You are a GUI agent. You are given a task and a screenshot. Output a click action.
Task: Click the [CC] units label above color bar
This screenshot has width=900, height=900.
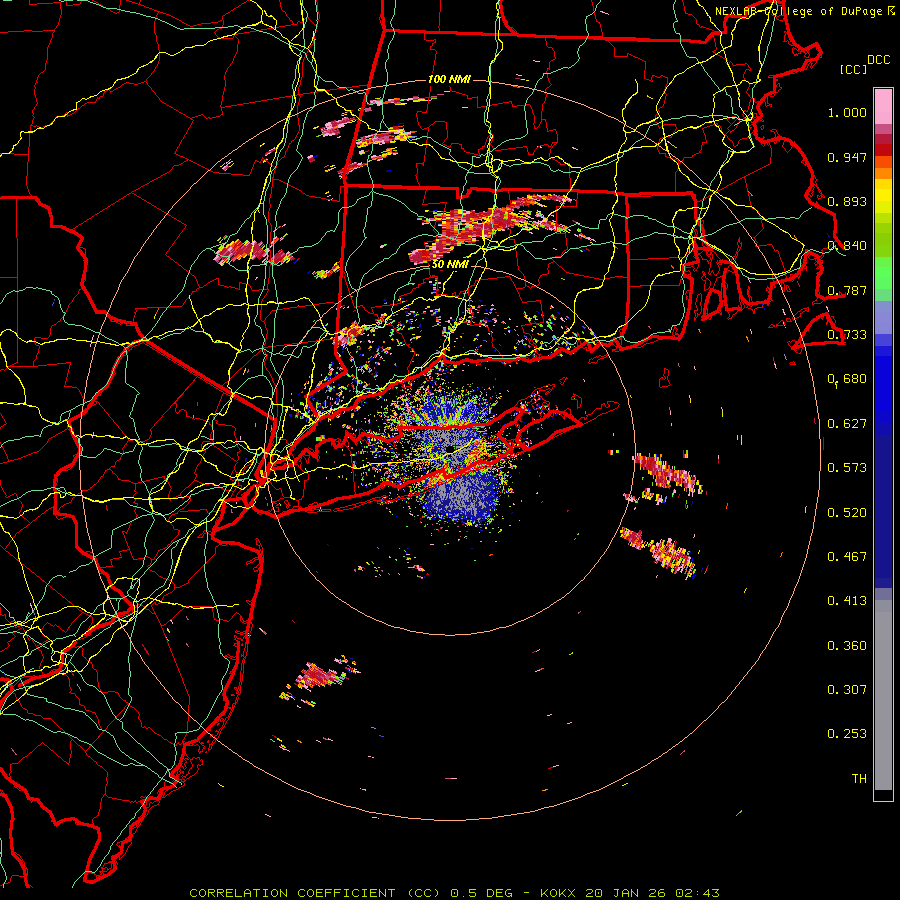854,69
